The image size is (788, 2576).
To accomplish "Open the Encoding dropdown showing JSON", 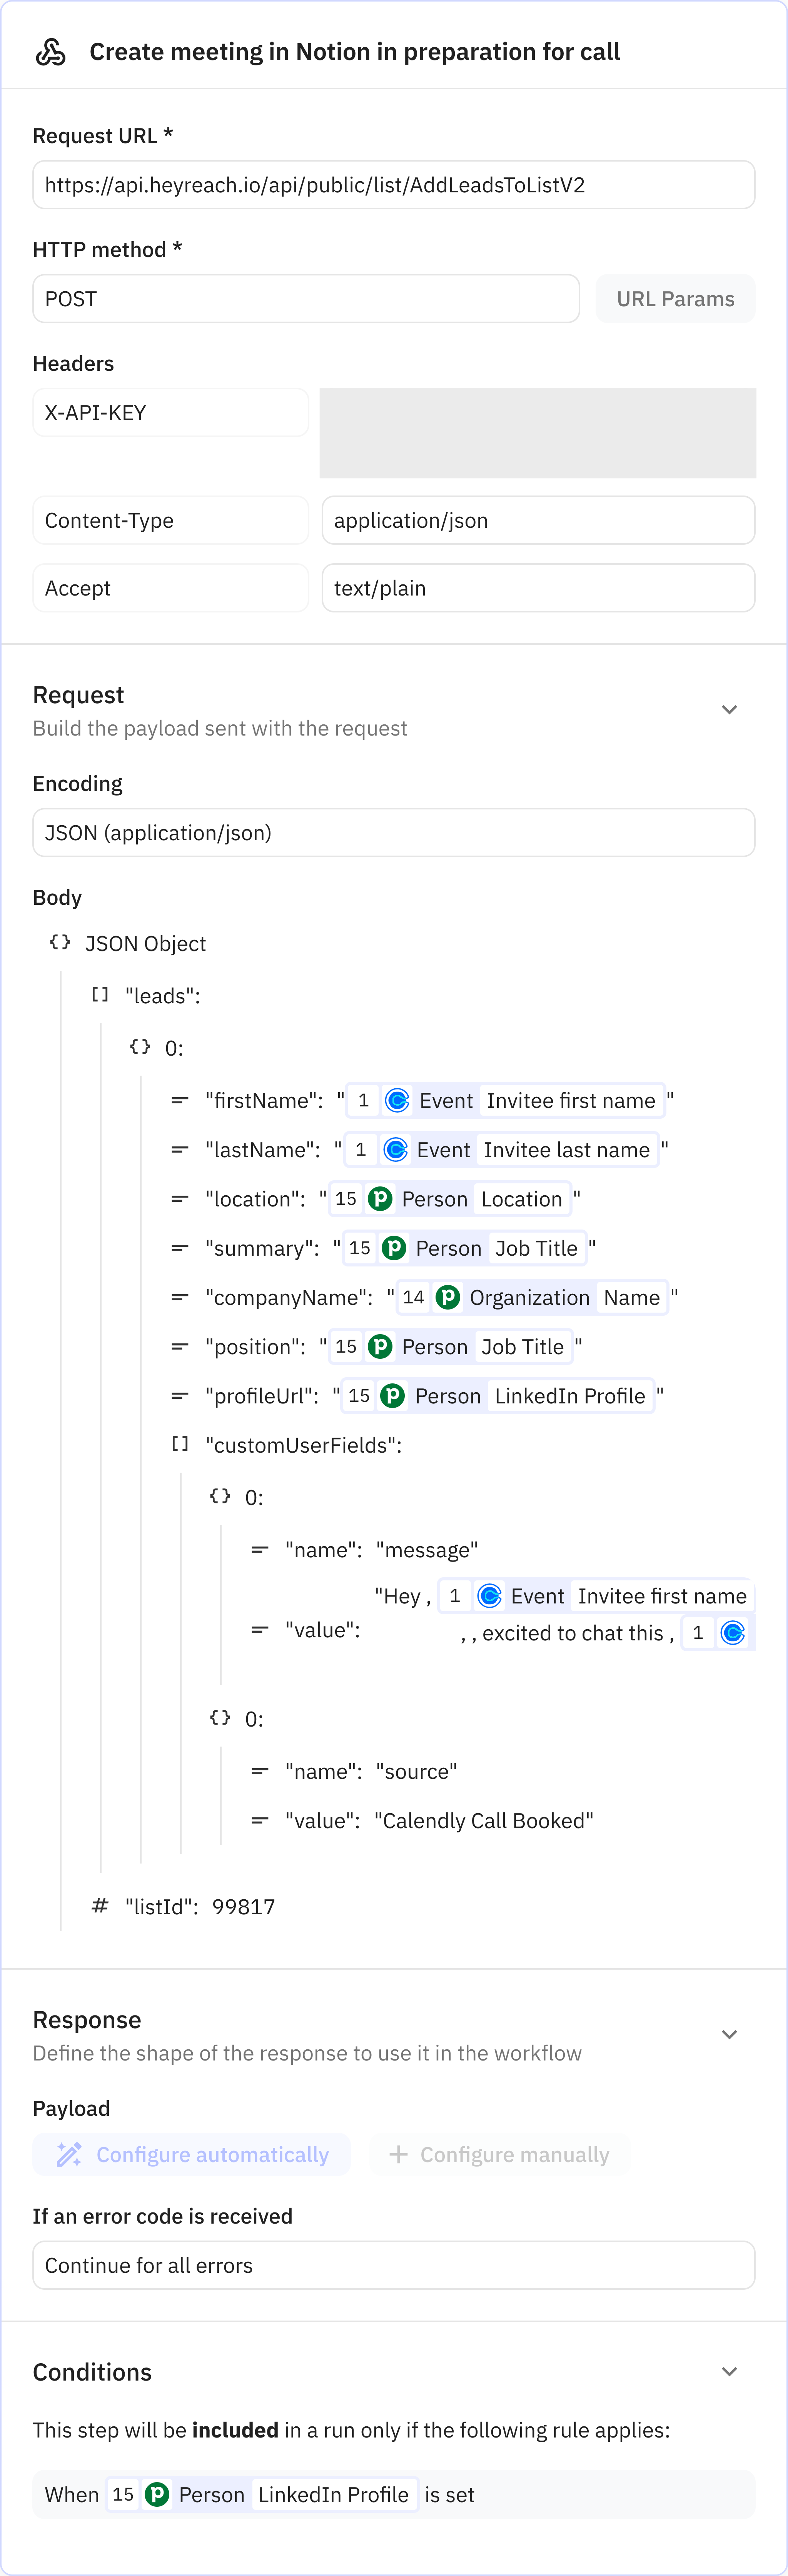I will (x=393, y=832).
